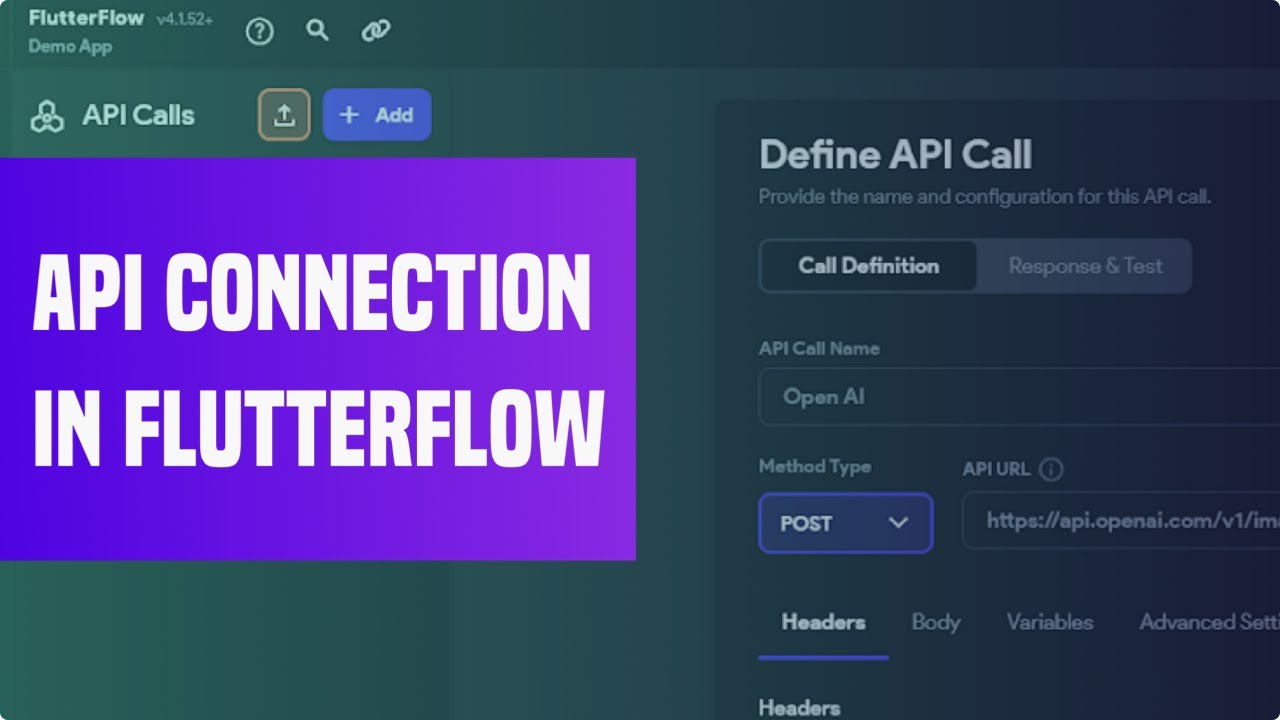Click the Demo App project name
The width and height of the screenshot is (1280, 720).
click(x=70, y=47)
